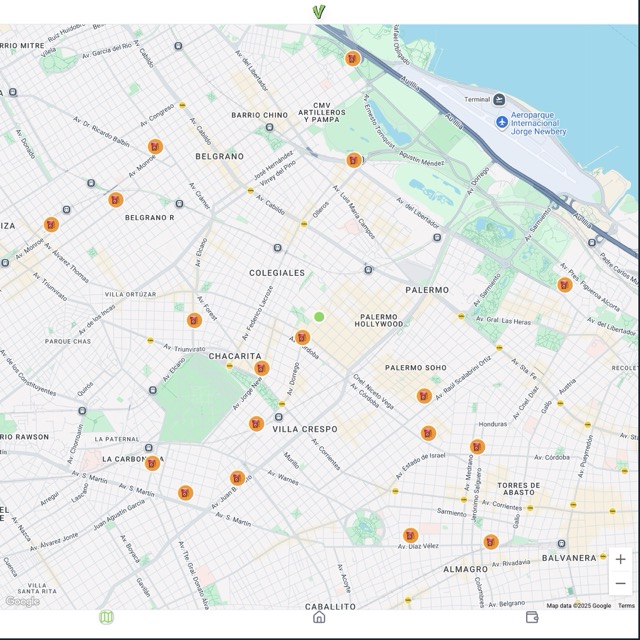Viewport: 640px width, 640px height.
Task: Open the map tab in bottom navigation
Action: 107,617
